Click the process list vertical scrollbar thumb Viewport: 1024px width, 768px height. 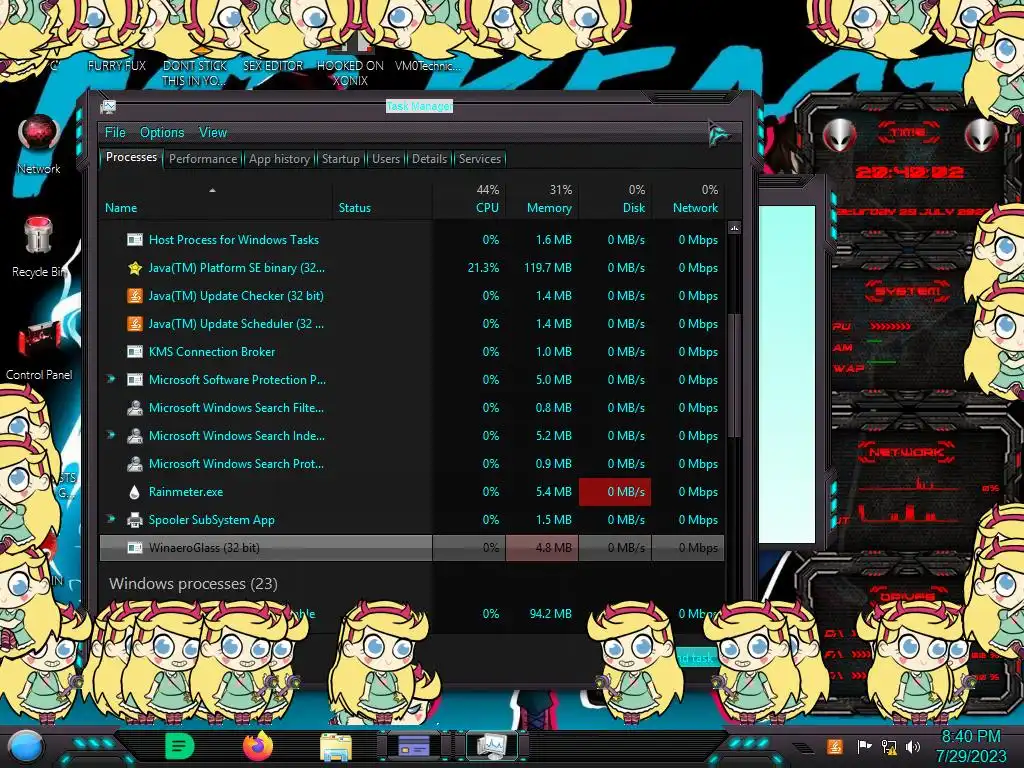coord(734,376)
